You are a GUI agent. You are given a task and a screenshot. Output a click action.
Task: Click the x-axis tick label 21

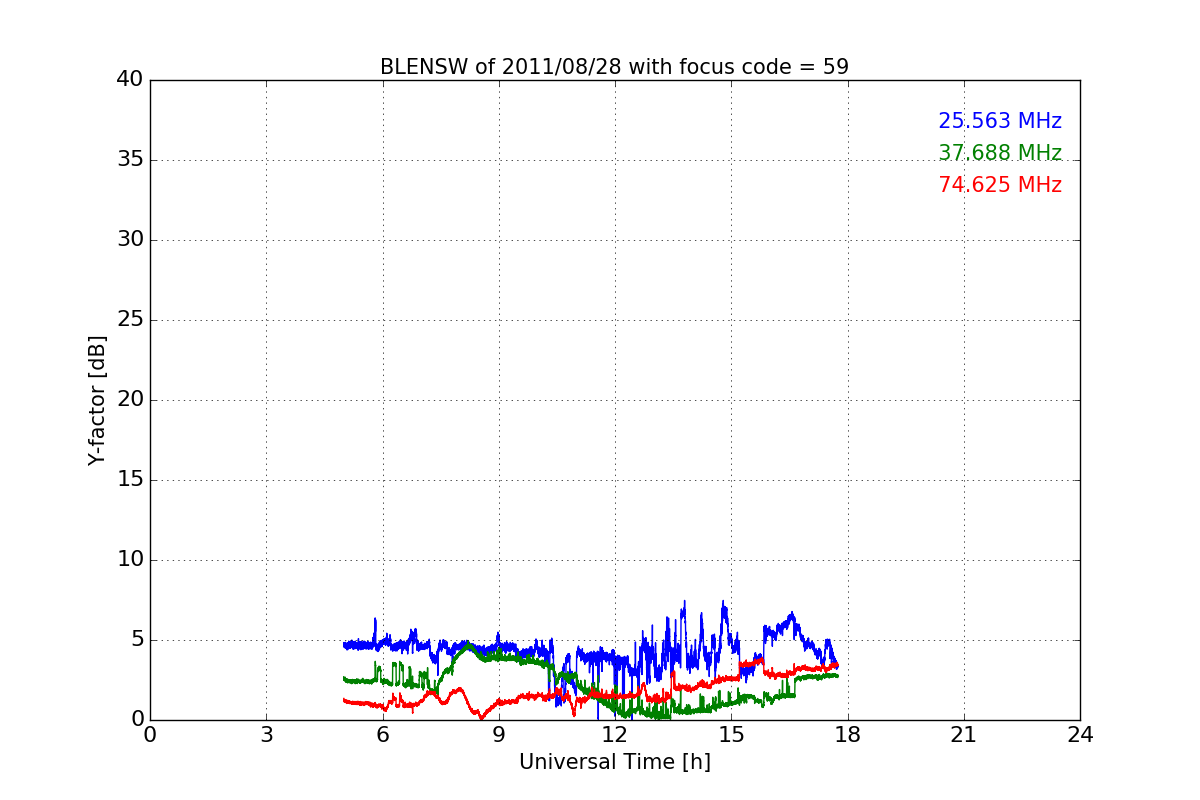click(x=964, y=735)
